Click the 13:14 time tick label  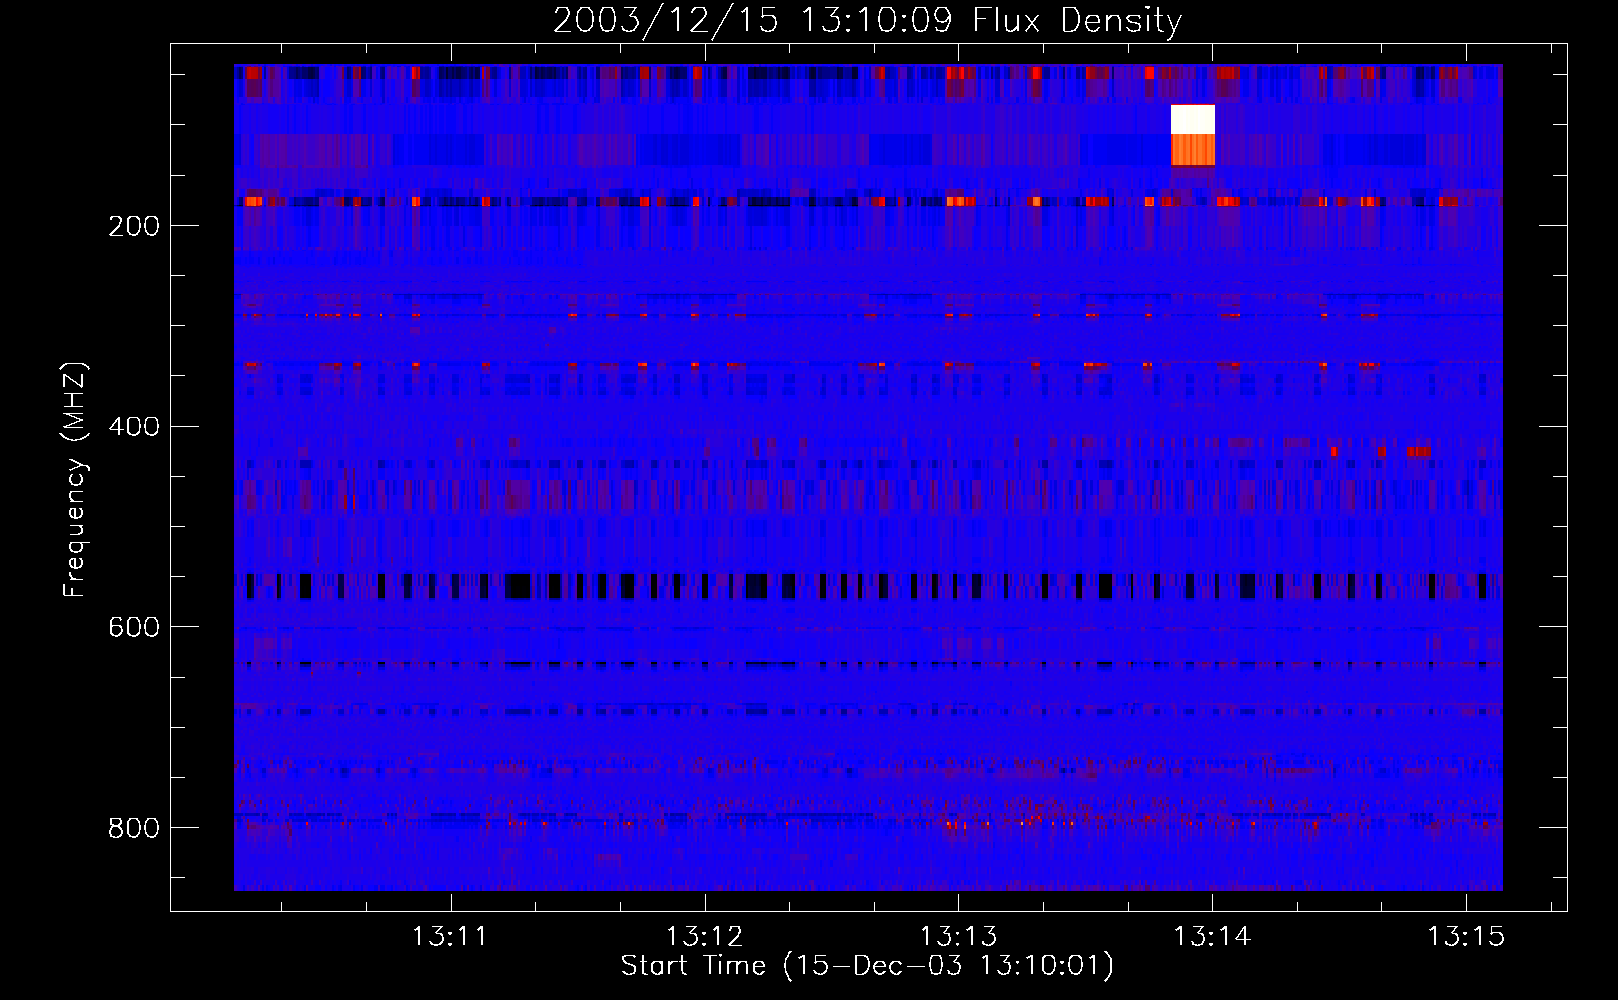click(1212, 937)
